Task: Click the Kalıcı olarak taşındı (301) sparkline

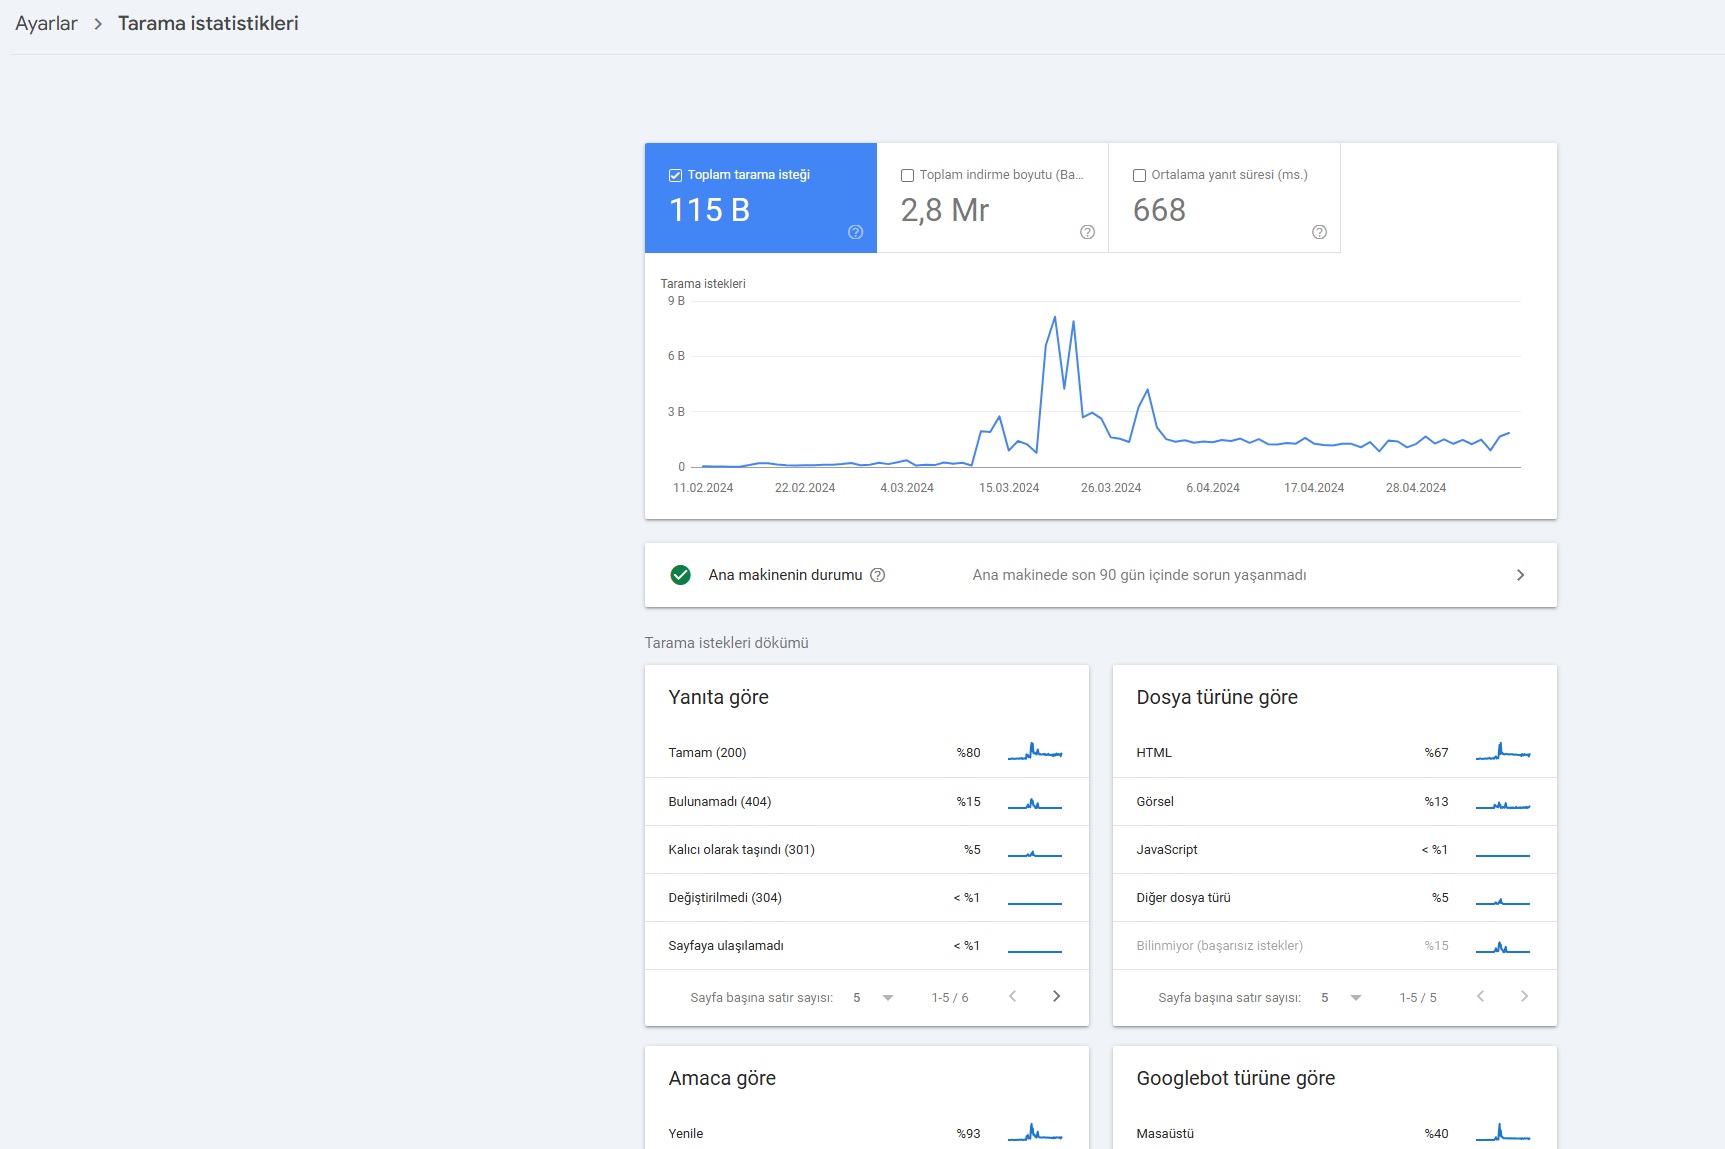Action: click(1034, 851)
